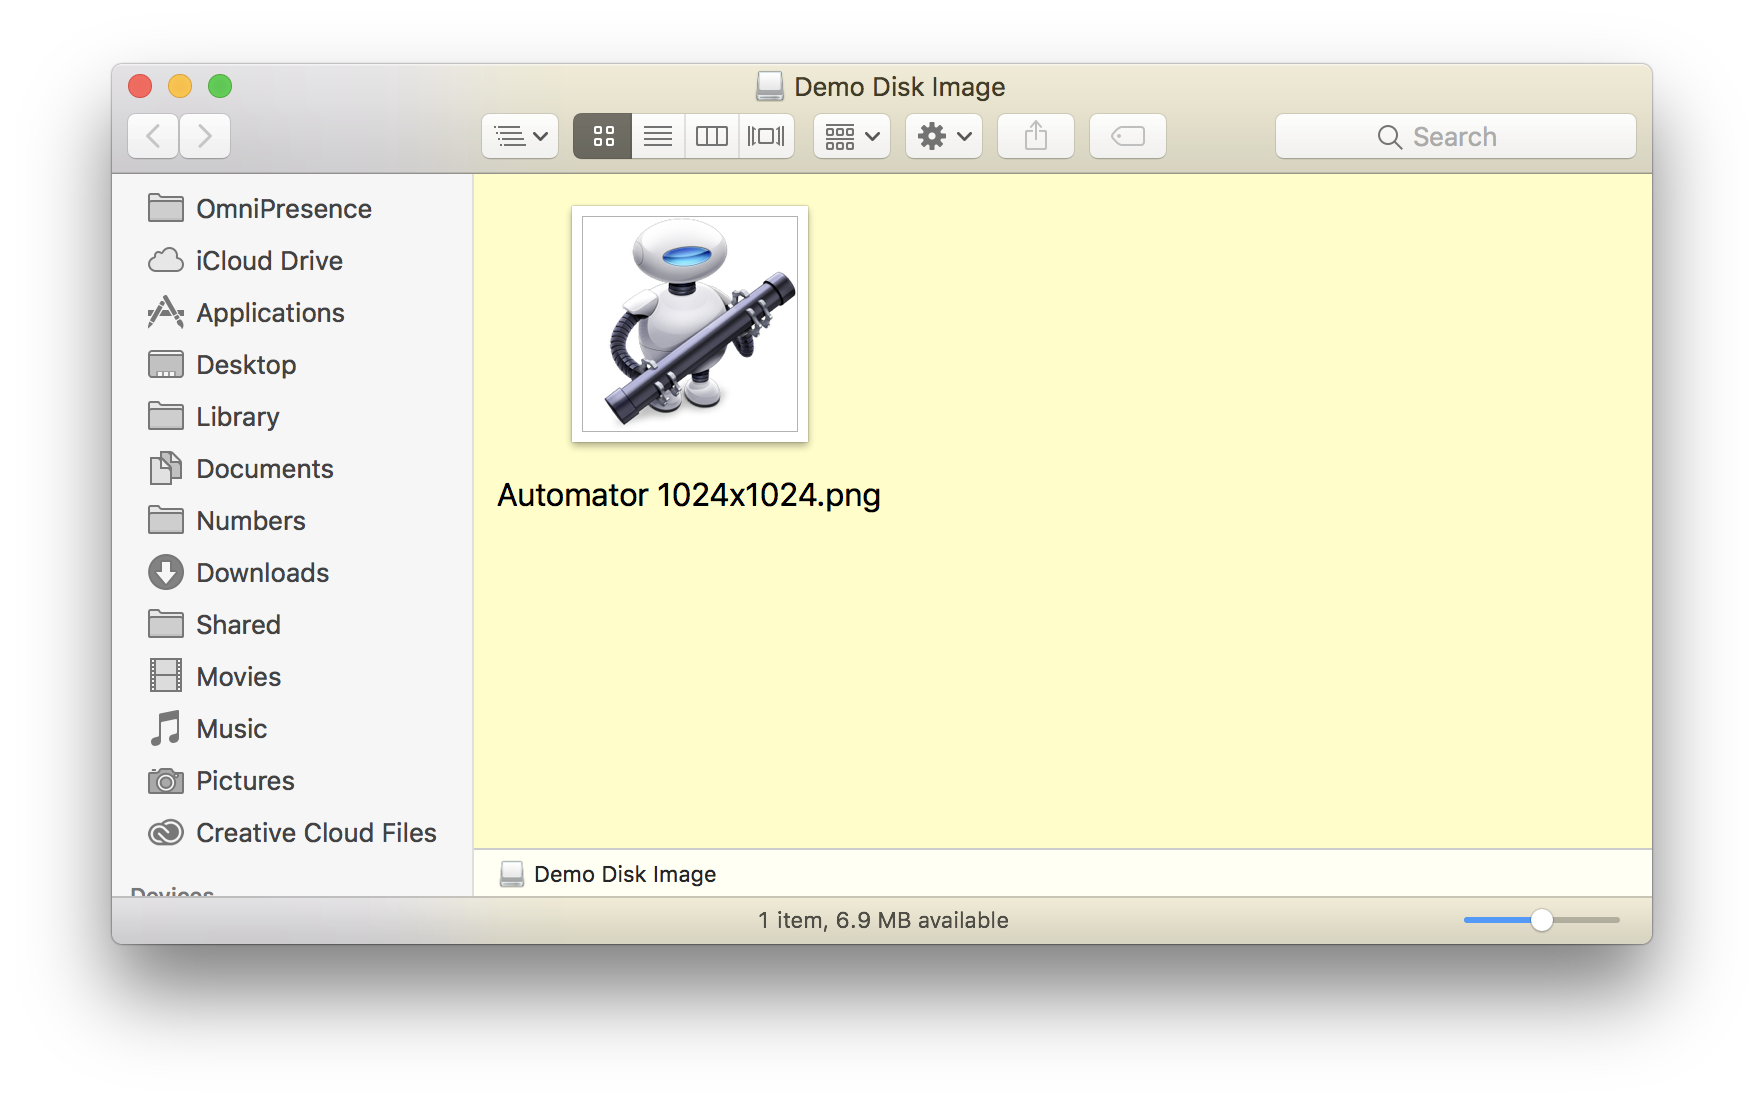1764x1104 pixels.
Task: Switch to cover flow view
Action: pos(766,136)
